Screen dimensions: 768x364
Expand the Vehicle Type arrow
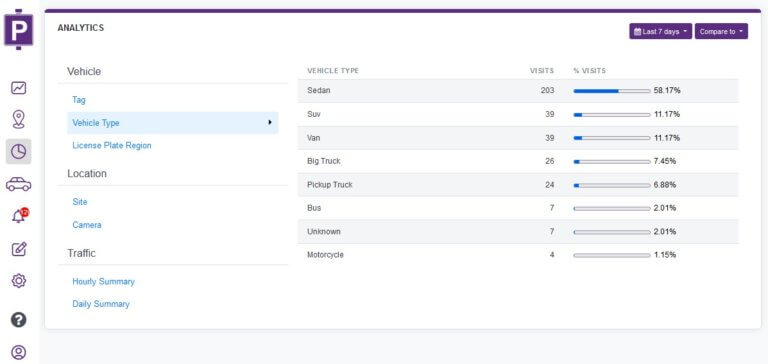click(270, 122)
